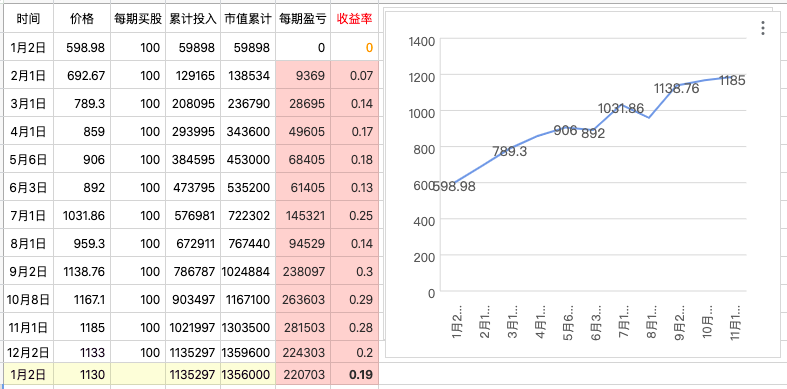Select the date cell 4月1日
This screenshot has height=389, width=787.
click(x=28, y=132)
